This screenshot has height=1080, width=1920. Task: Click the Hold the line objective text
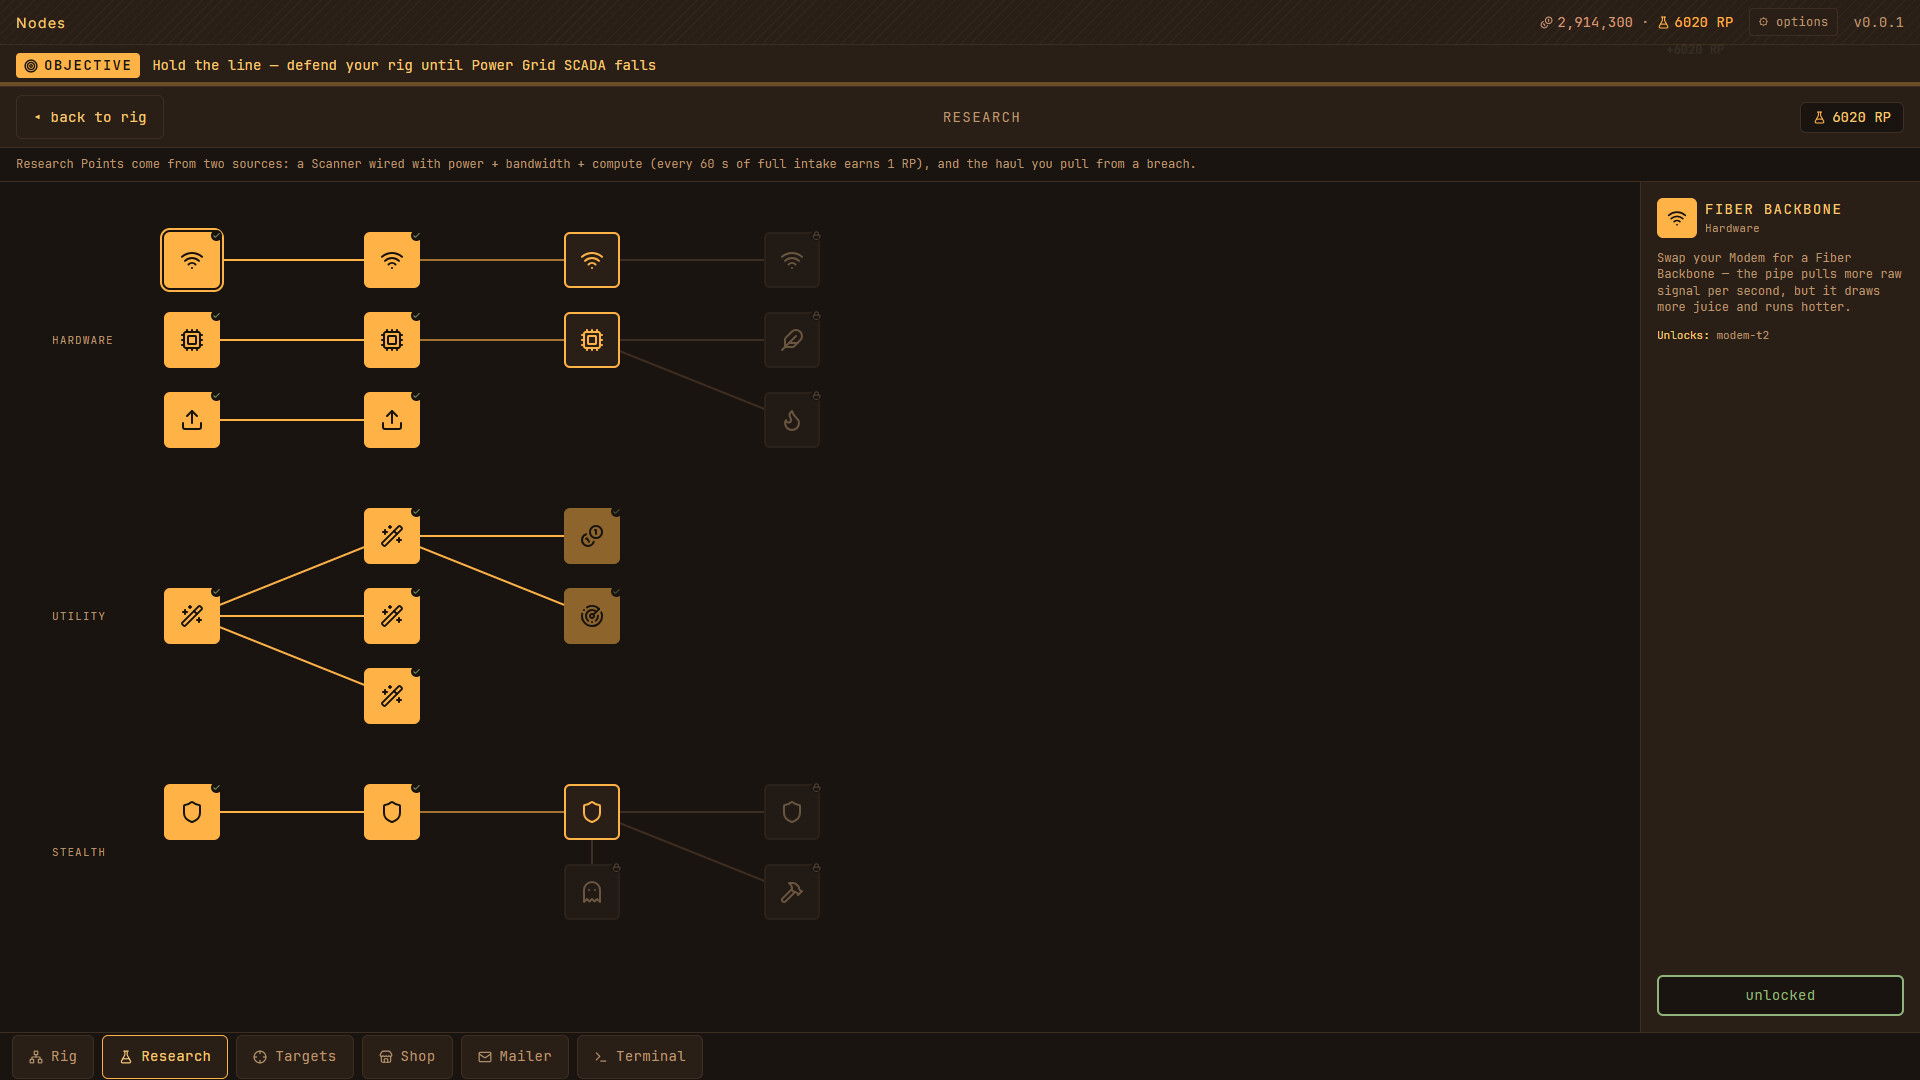[x=404, y=65]
